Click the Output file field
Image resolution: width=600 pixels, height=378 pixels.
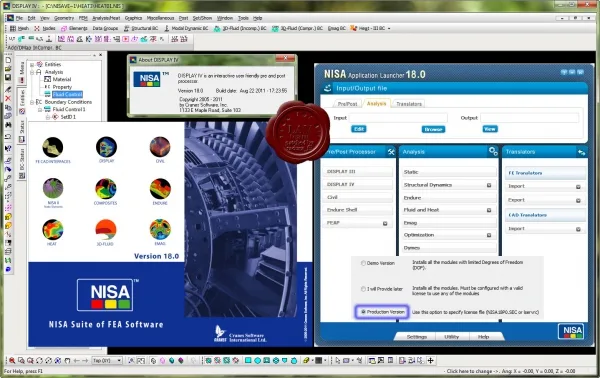530,118
